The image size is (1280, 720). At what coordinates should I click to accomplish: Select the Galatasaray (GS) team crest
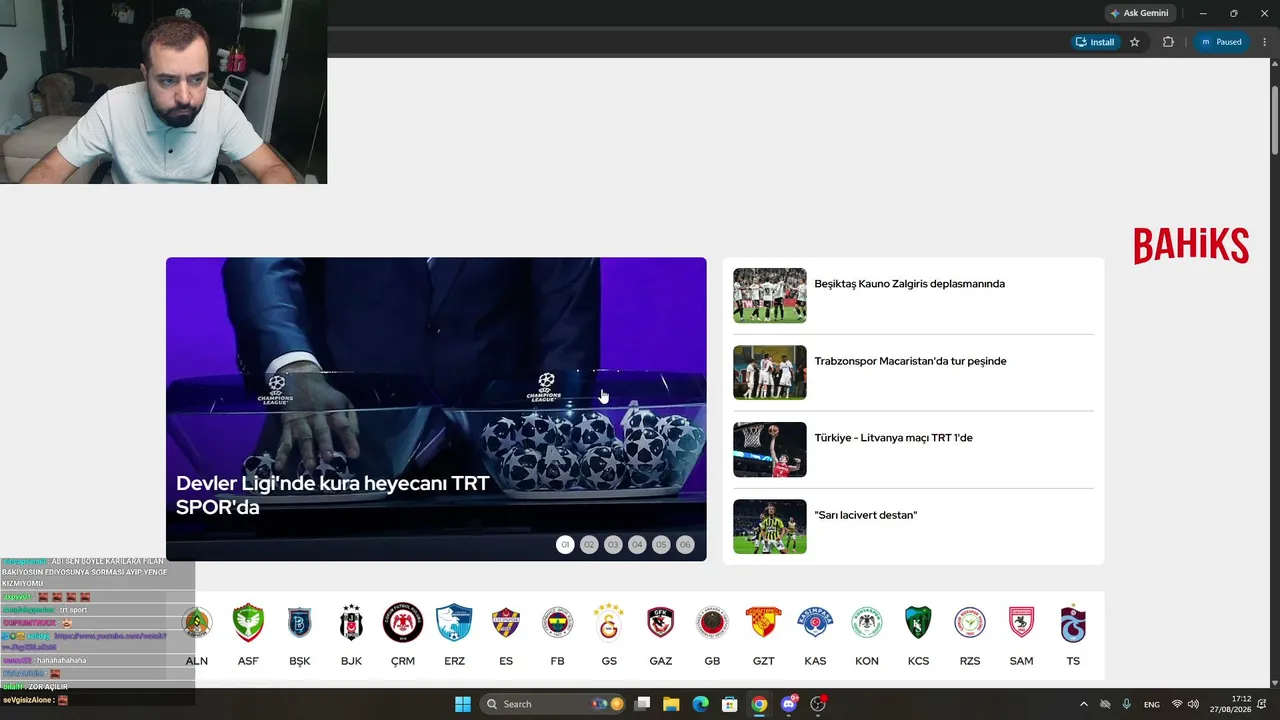click(609, 623)
